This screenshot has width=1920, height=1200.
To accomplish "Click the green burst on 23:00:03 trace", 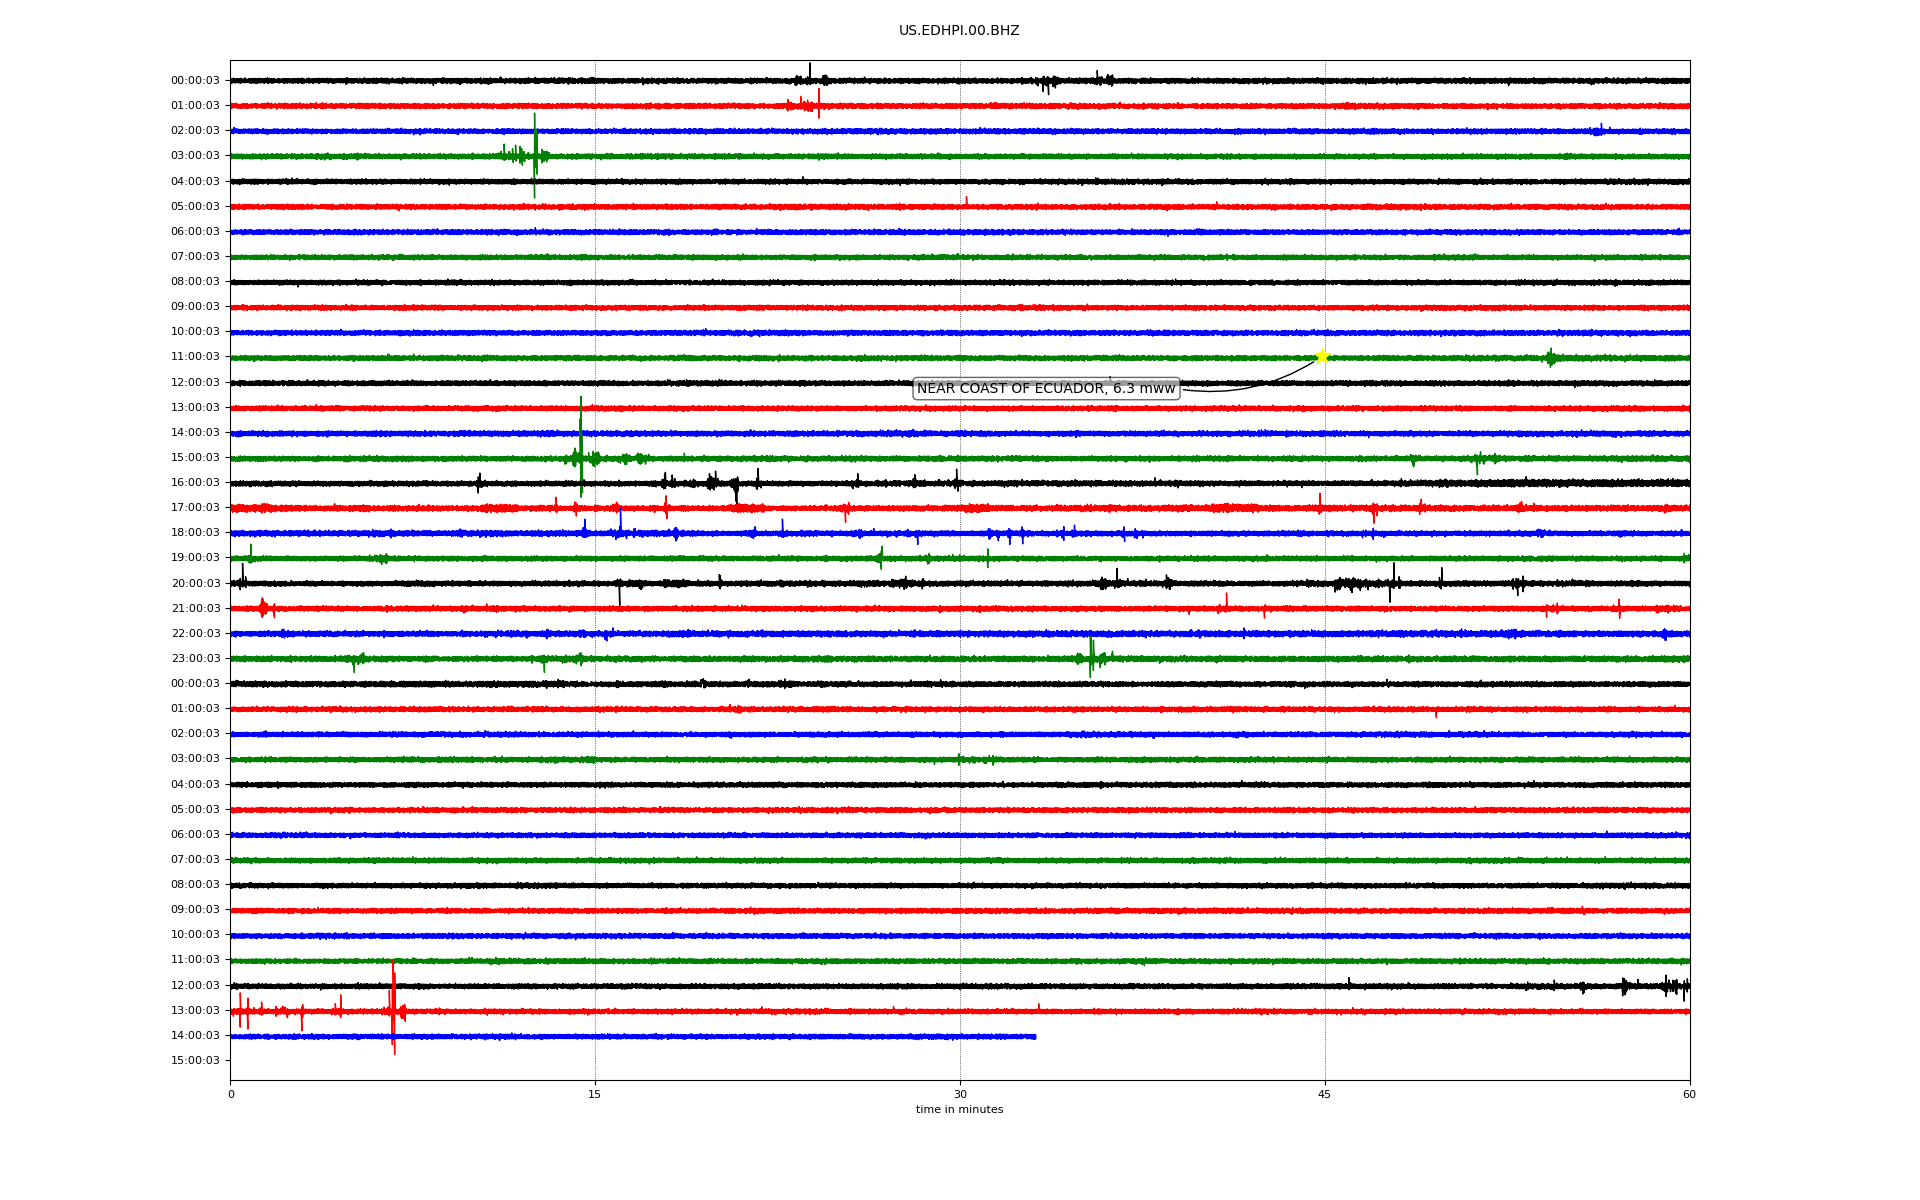I will pyautogui.click(x=1092, y=657).
